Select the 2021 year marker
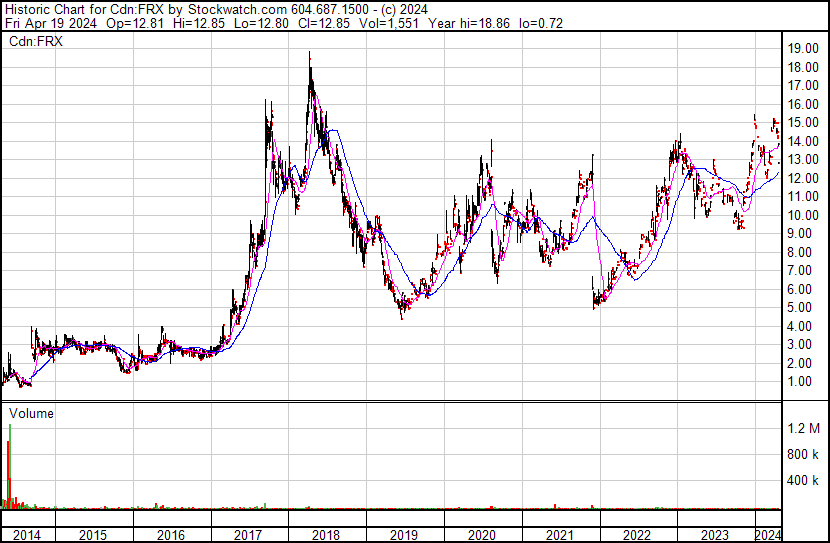Screen dimensions: 830x543 [x=560, y=535]
